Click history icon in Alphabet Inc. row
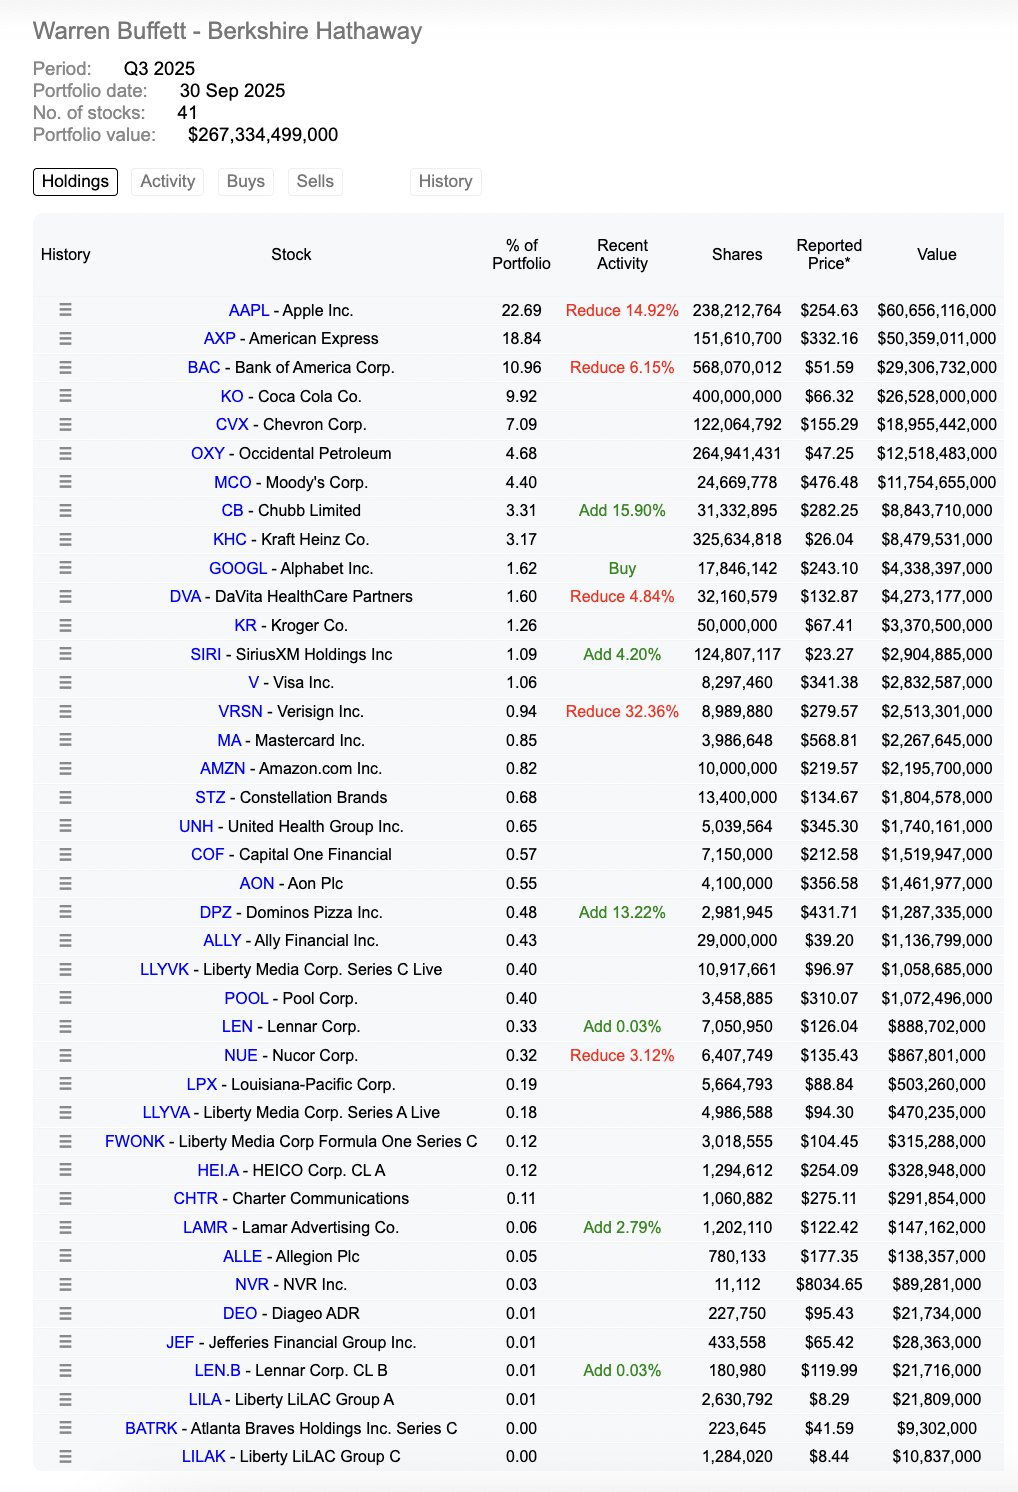The width and height of the screenshot is (1018, 1492). 65,568
